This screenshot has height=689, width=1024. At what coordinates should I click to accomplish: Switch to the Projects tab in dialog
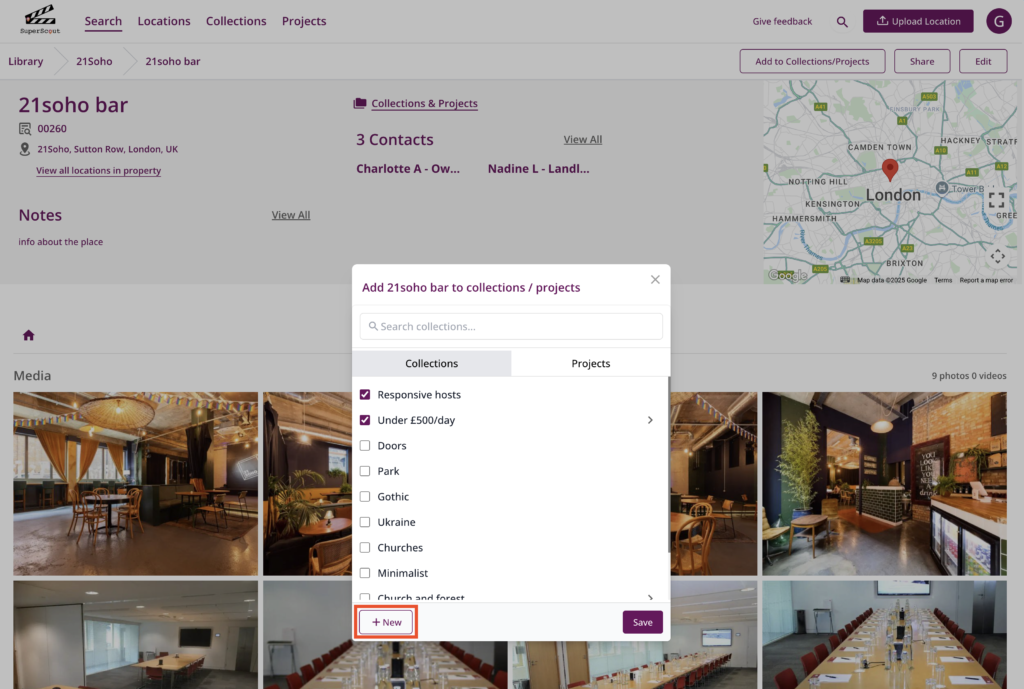[590, 363]
